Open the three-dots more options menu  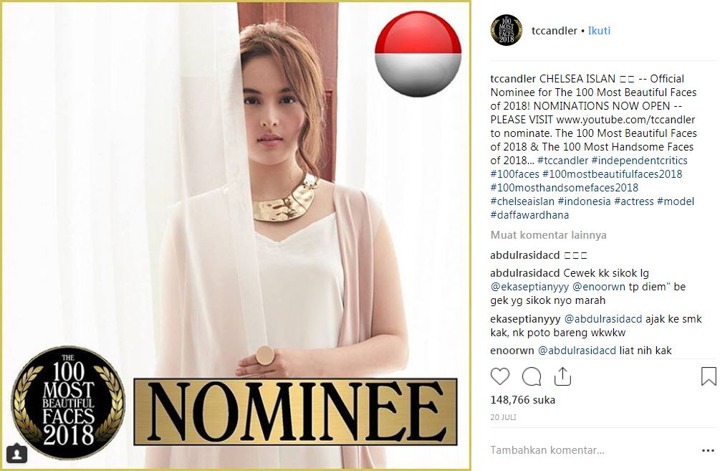(708, 450)
